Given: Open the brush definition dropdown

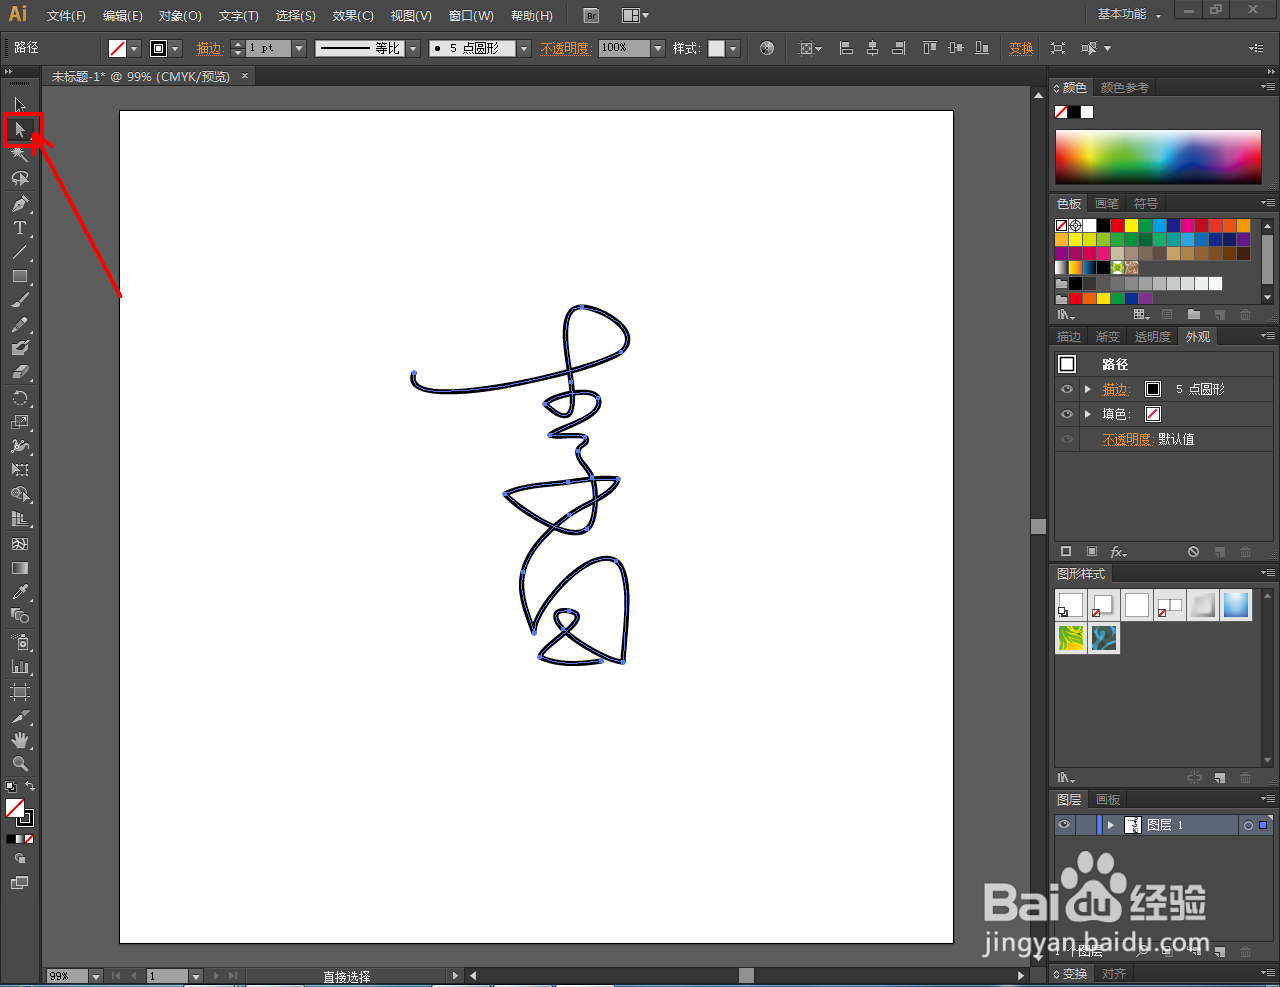Looking at the screenshot, I should coord(524,48).
